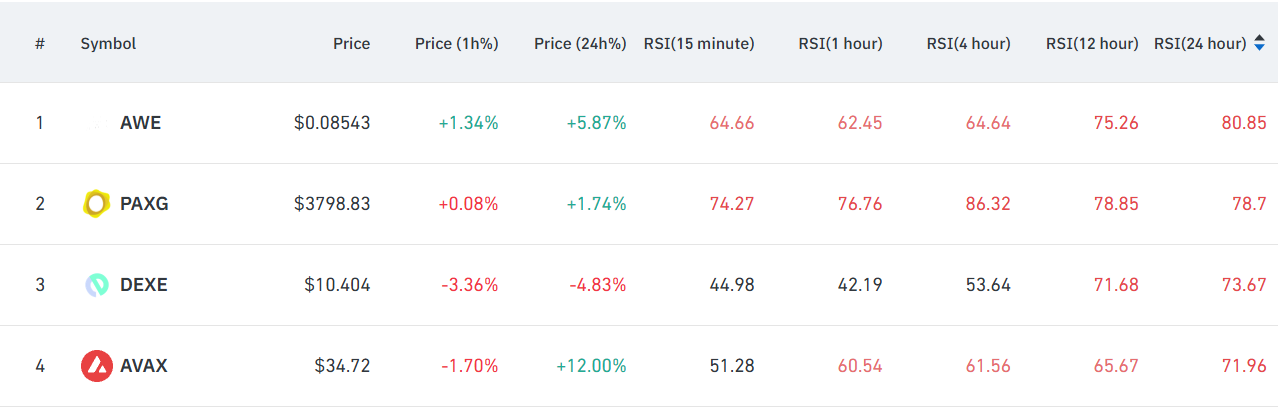This screenshot has width=1278, height=412.
Task: Open the DEXE symbol link
Action: [144, 285]
